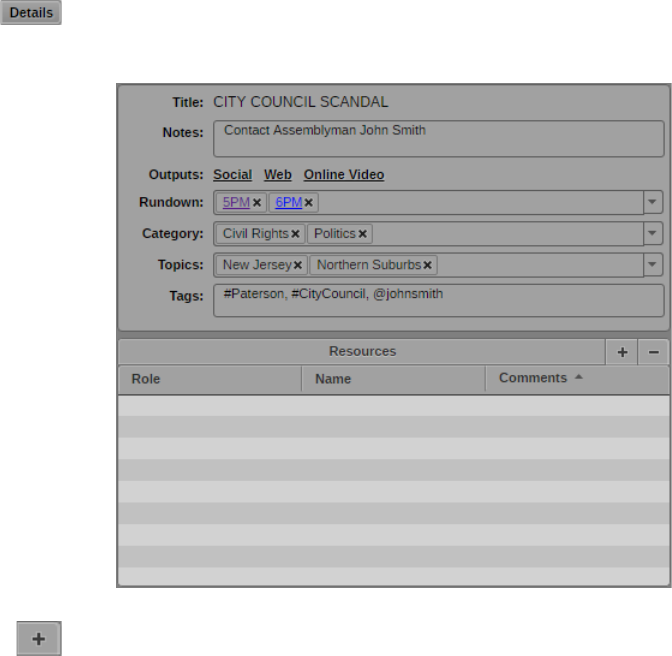
Task: Open the Topics dropdown arrow
Action: [653, 265]
